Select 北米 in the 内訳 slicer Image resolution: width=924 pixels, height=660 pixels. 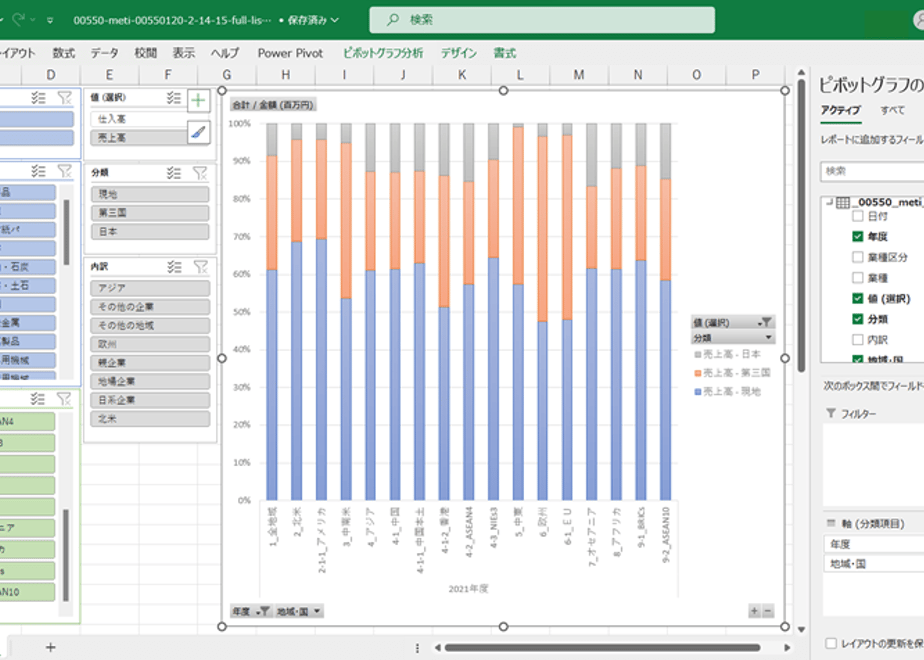[150, 419]
